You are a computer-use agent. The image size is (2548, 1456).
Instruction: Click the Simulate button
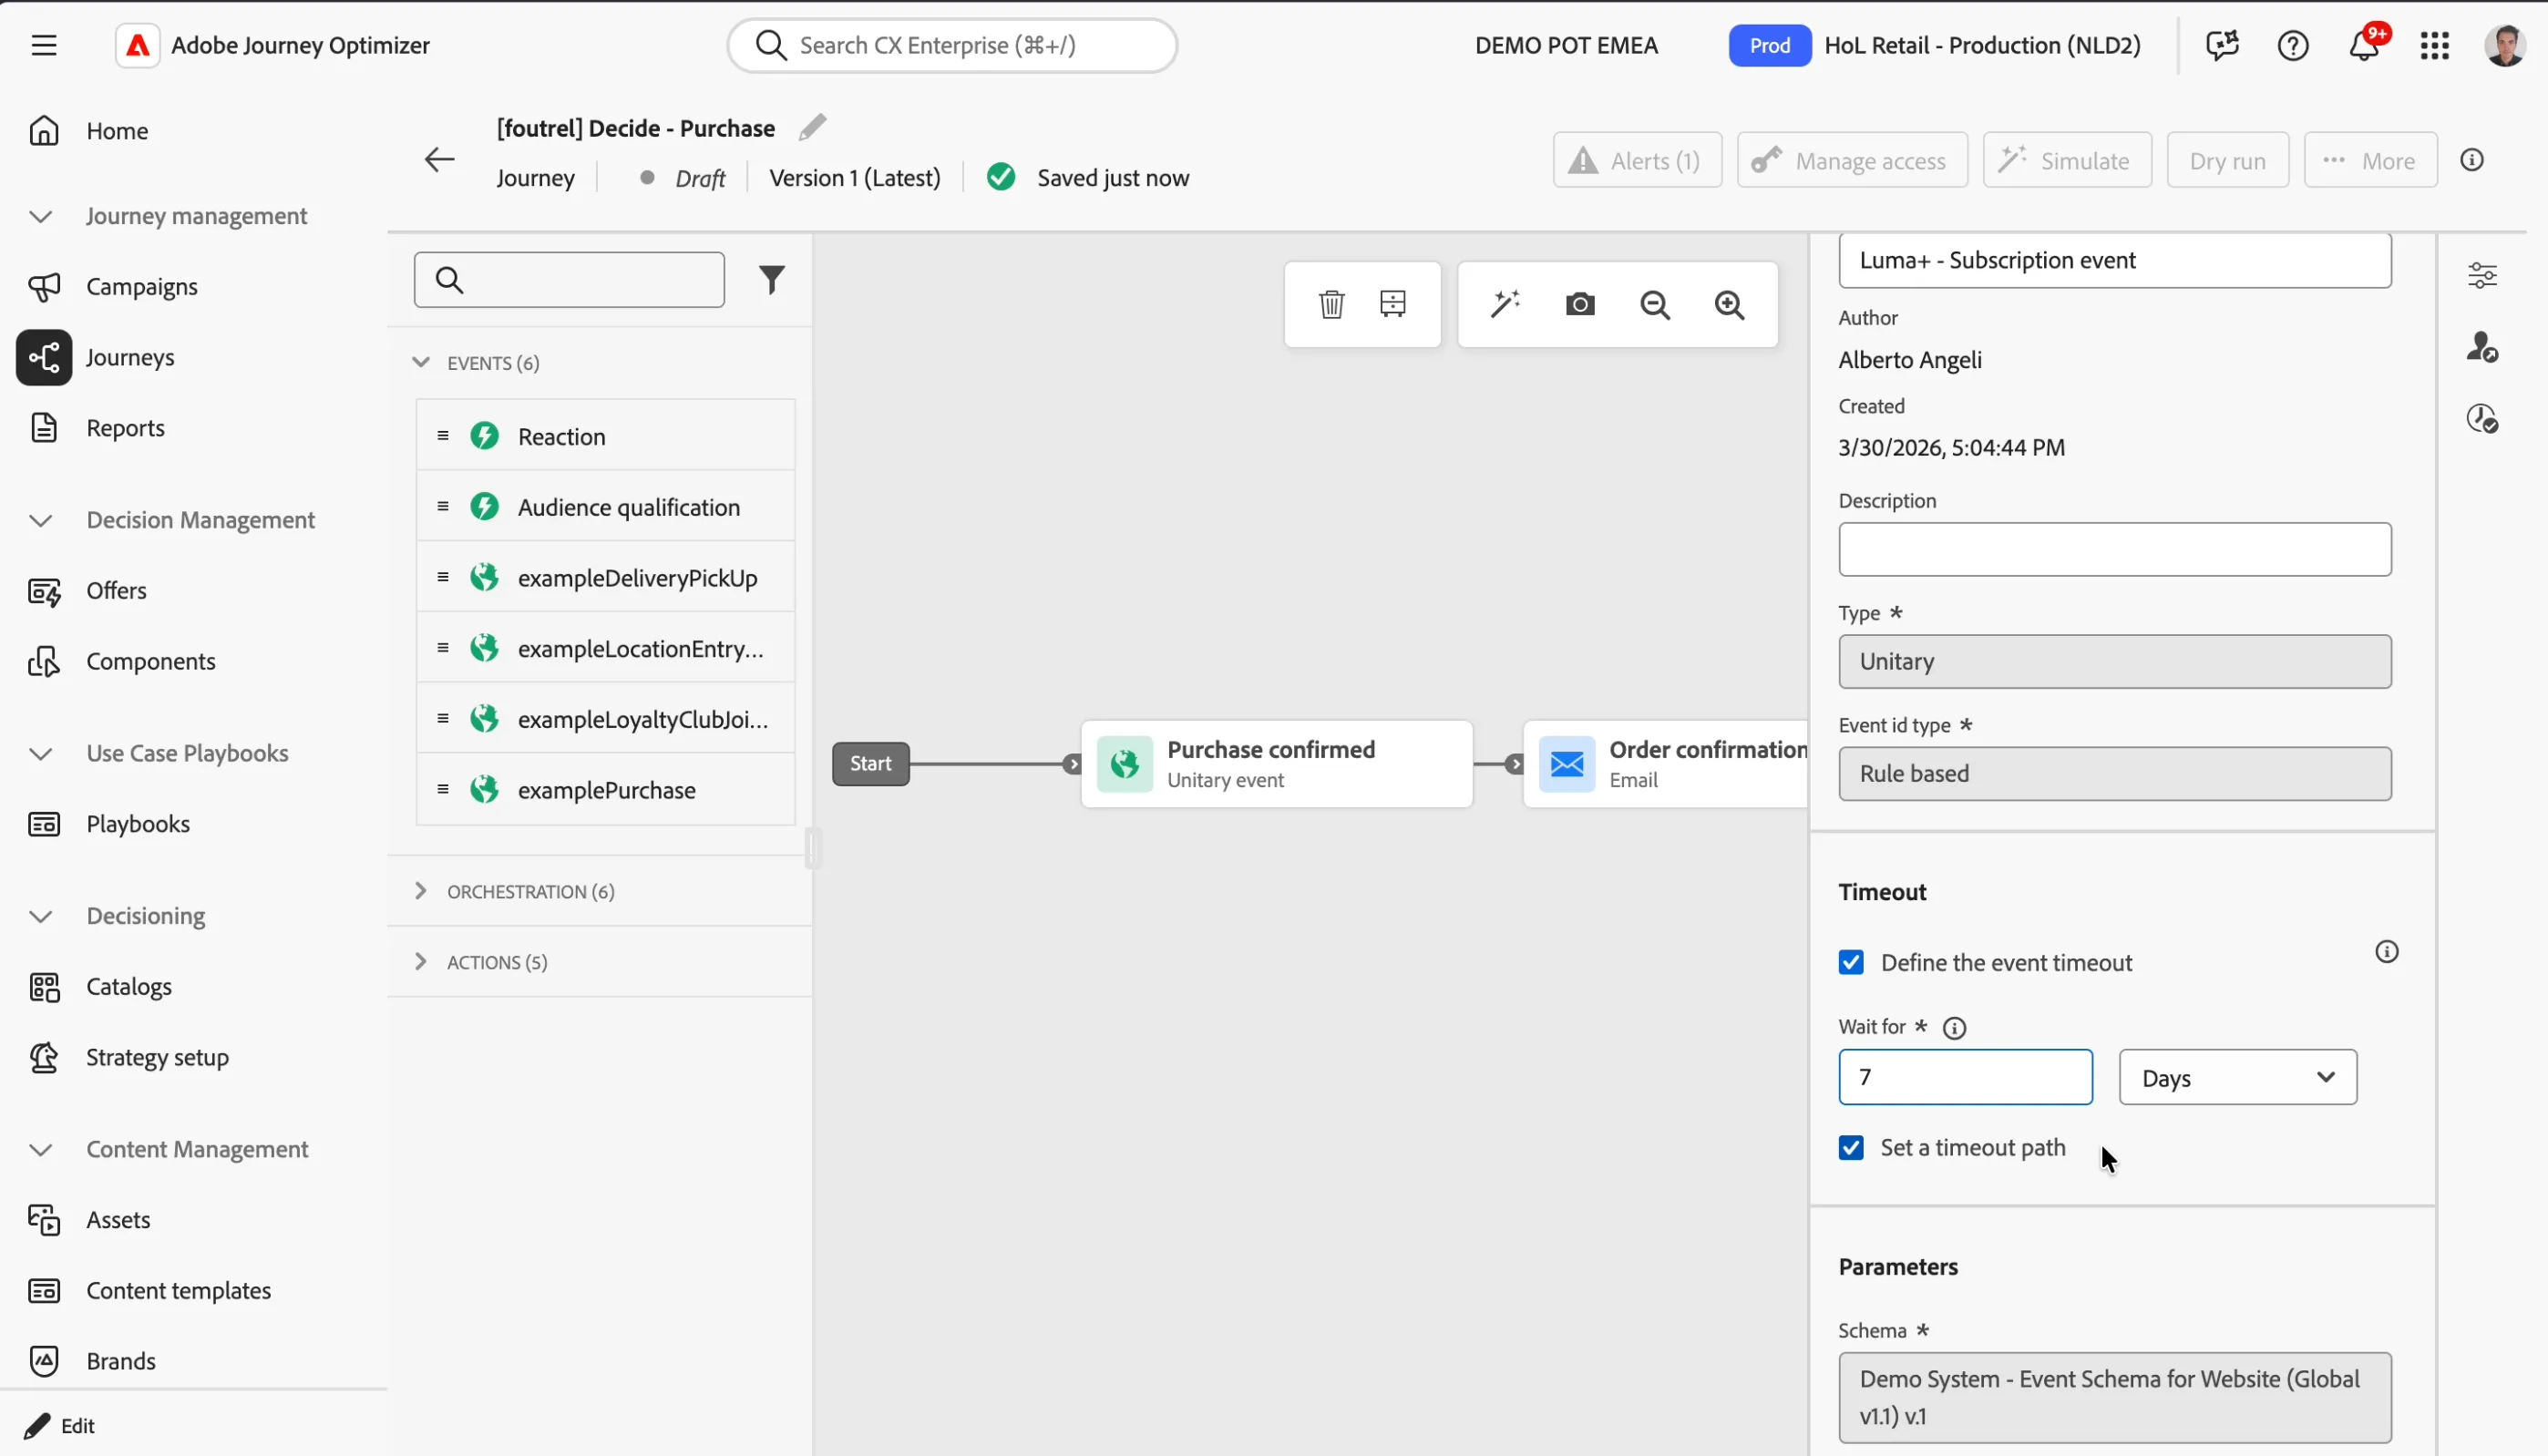tap(2067, 160)
